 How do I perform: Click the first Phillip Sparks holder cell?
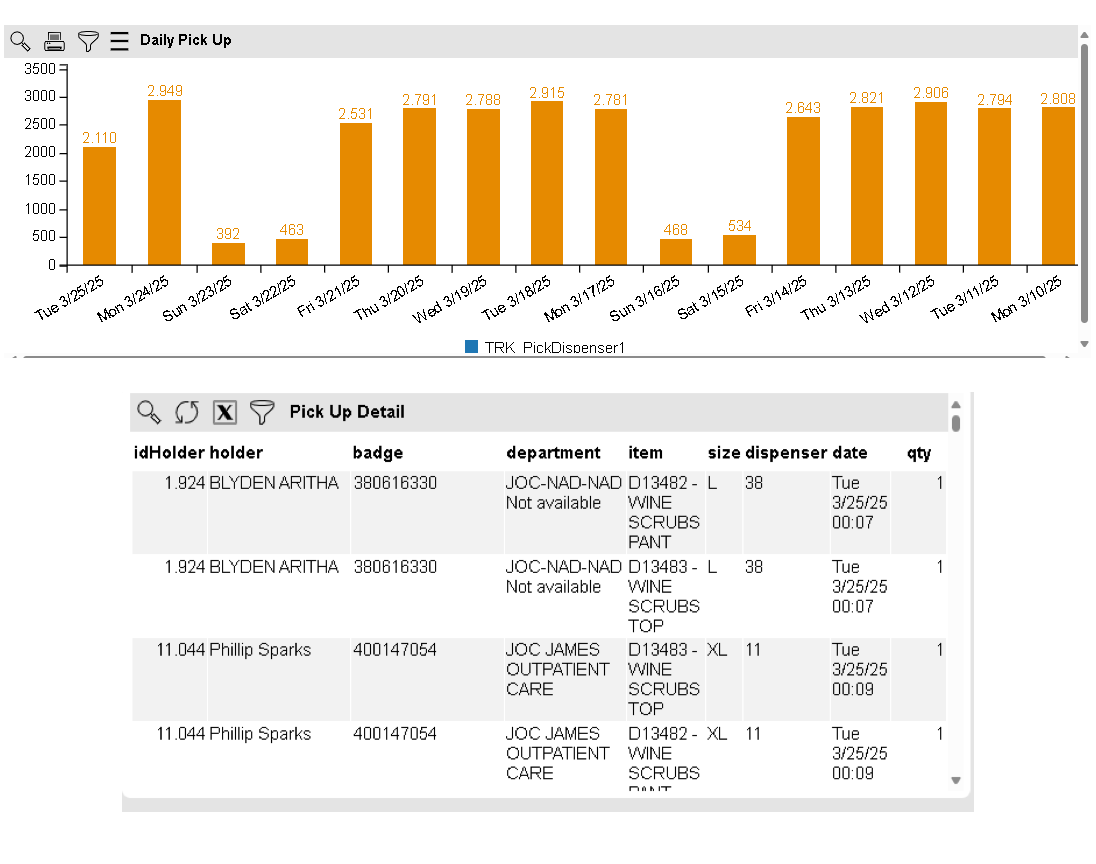(x=260, y=650)
